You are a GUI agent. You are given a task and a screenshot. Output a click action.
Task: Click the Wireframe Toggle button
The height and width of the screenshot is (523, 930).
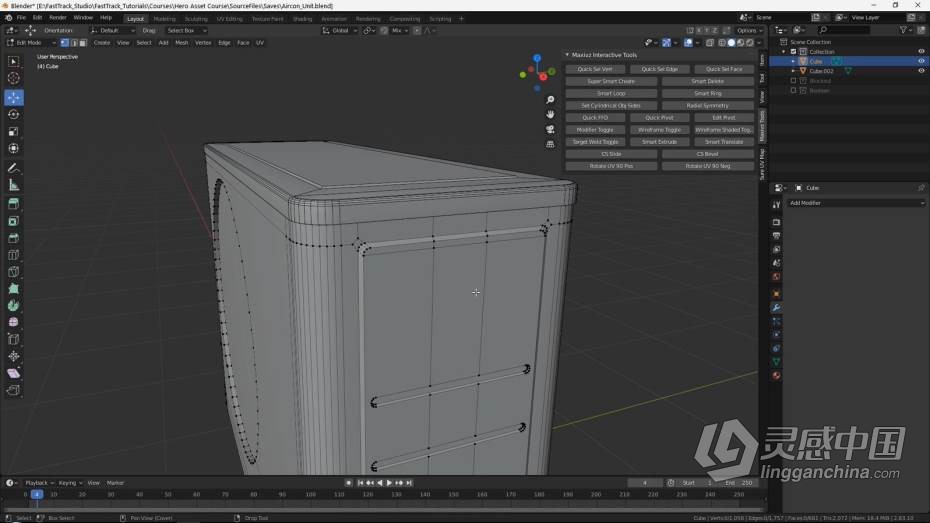point(660,130)
